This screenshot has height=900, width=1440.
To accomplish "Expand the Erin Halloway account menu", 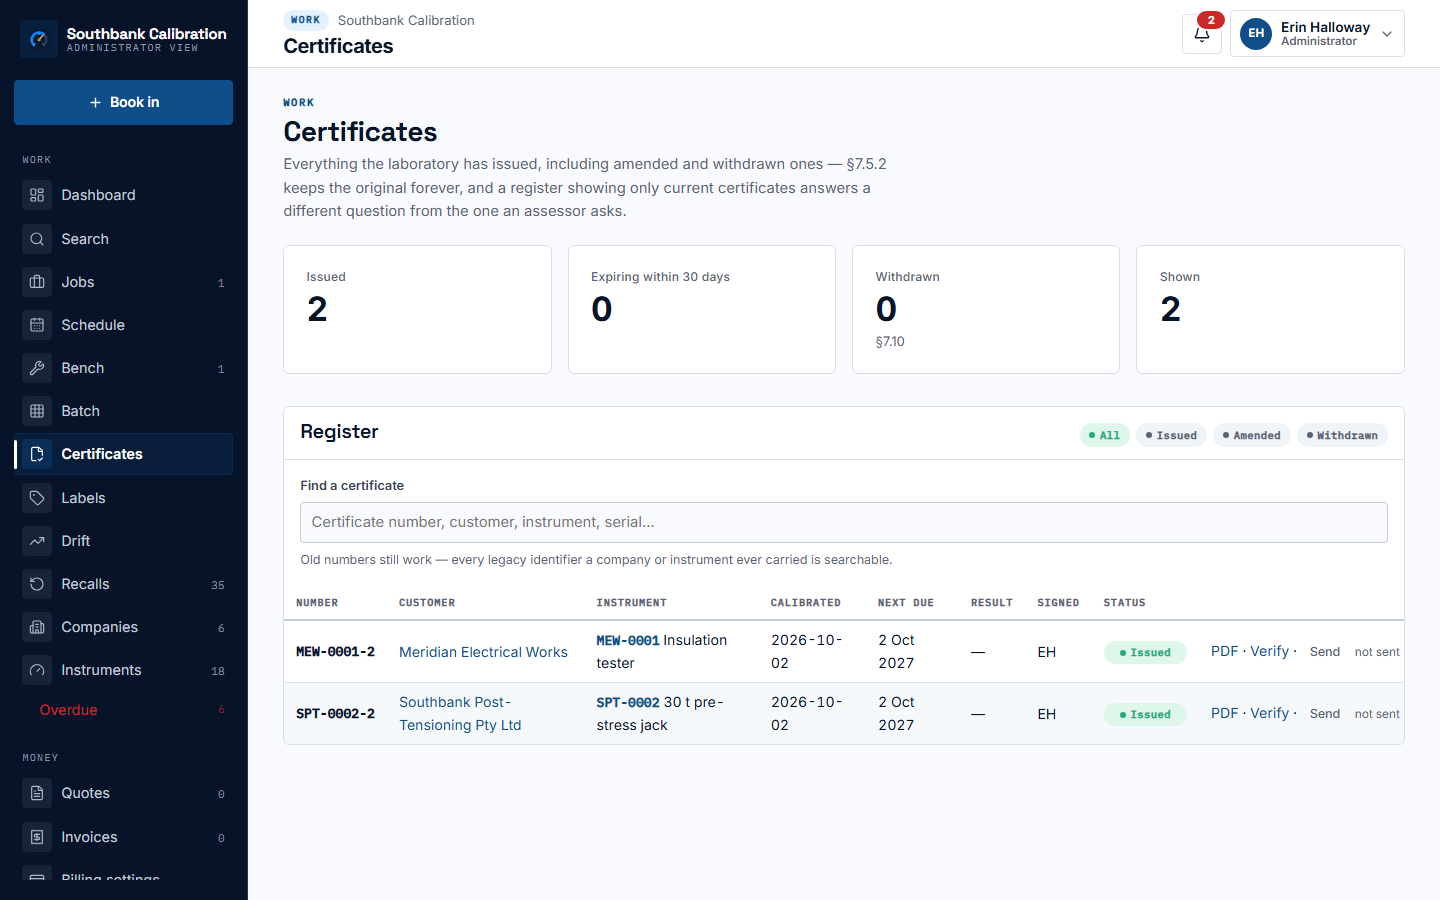I will (1317, 34).
